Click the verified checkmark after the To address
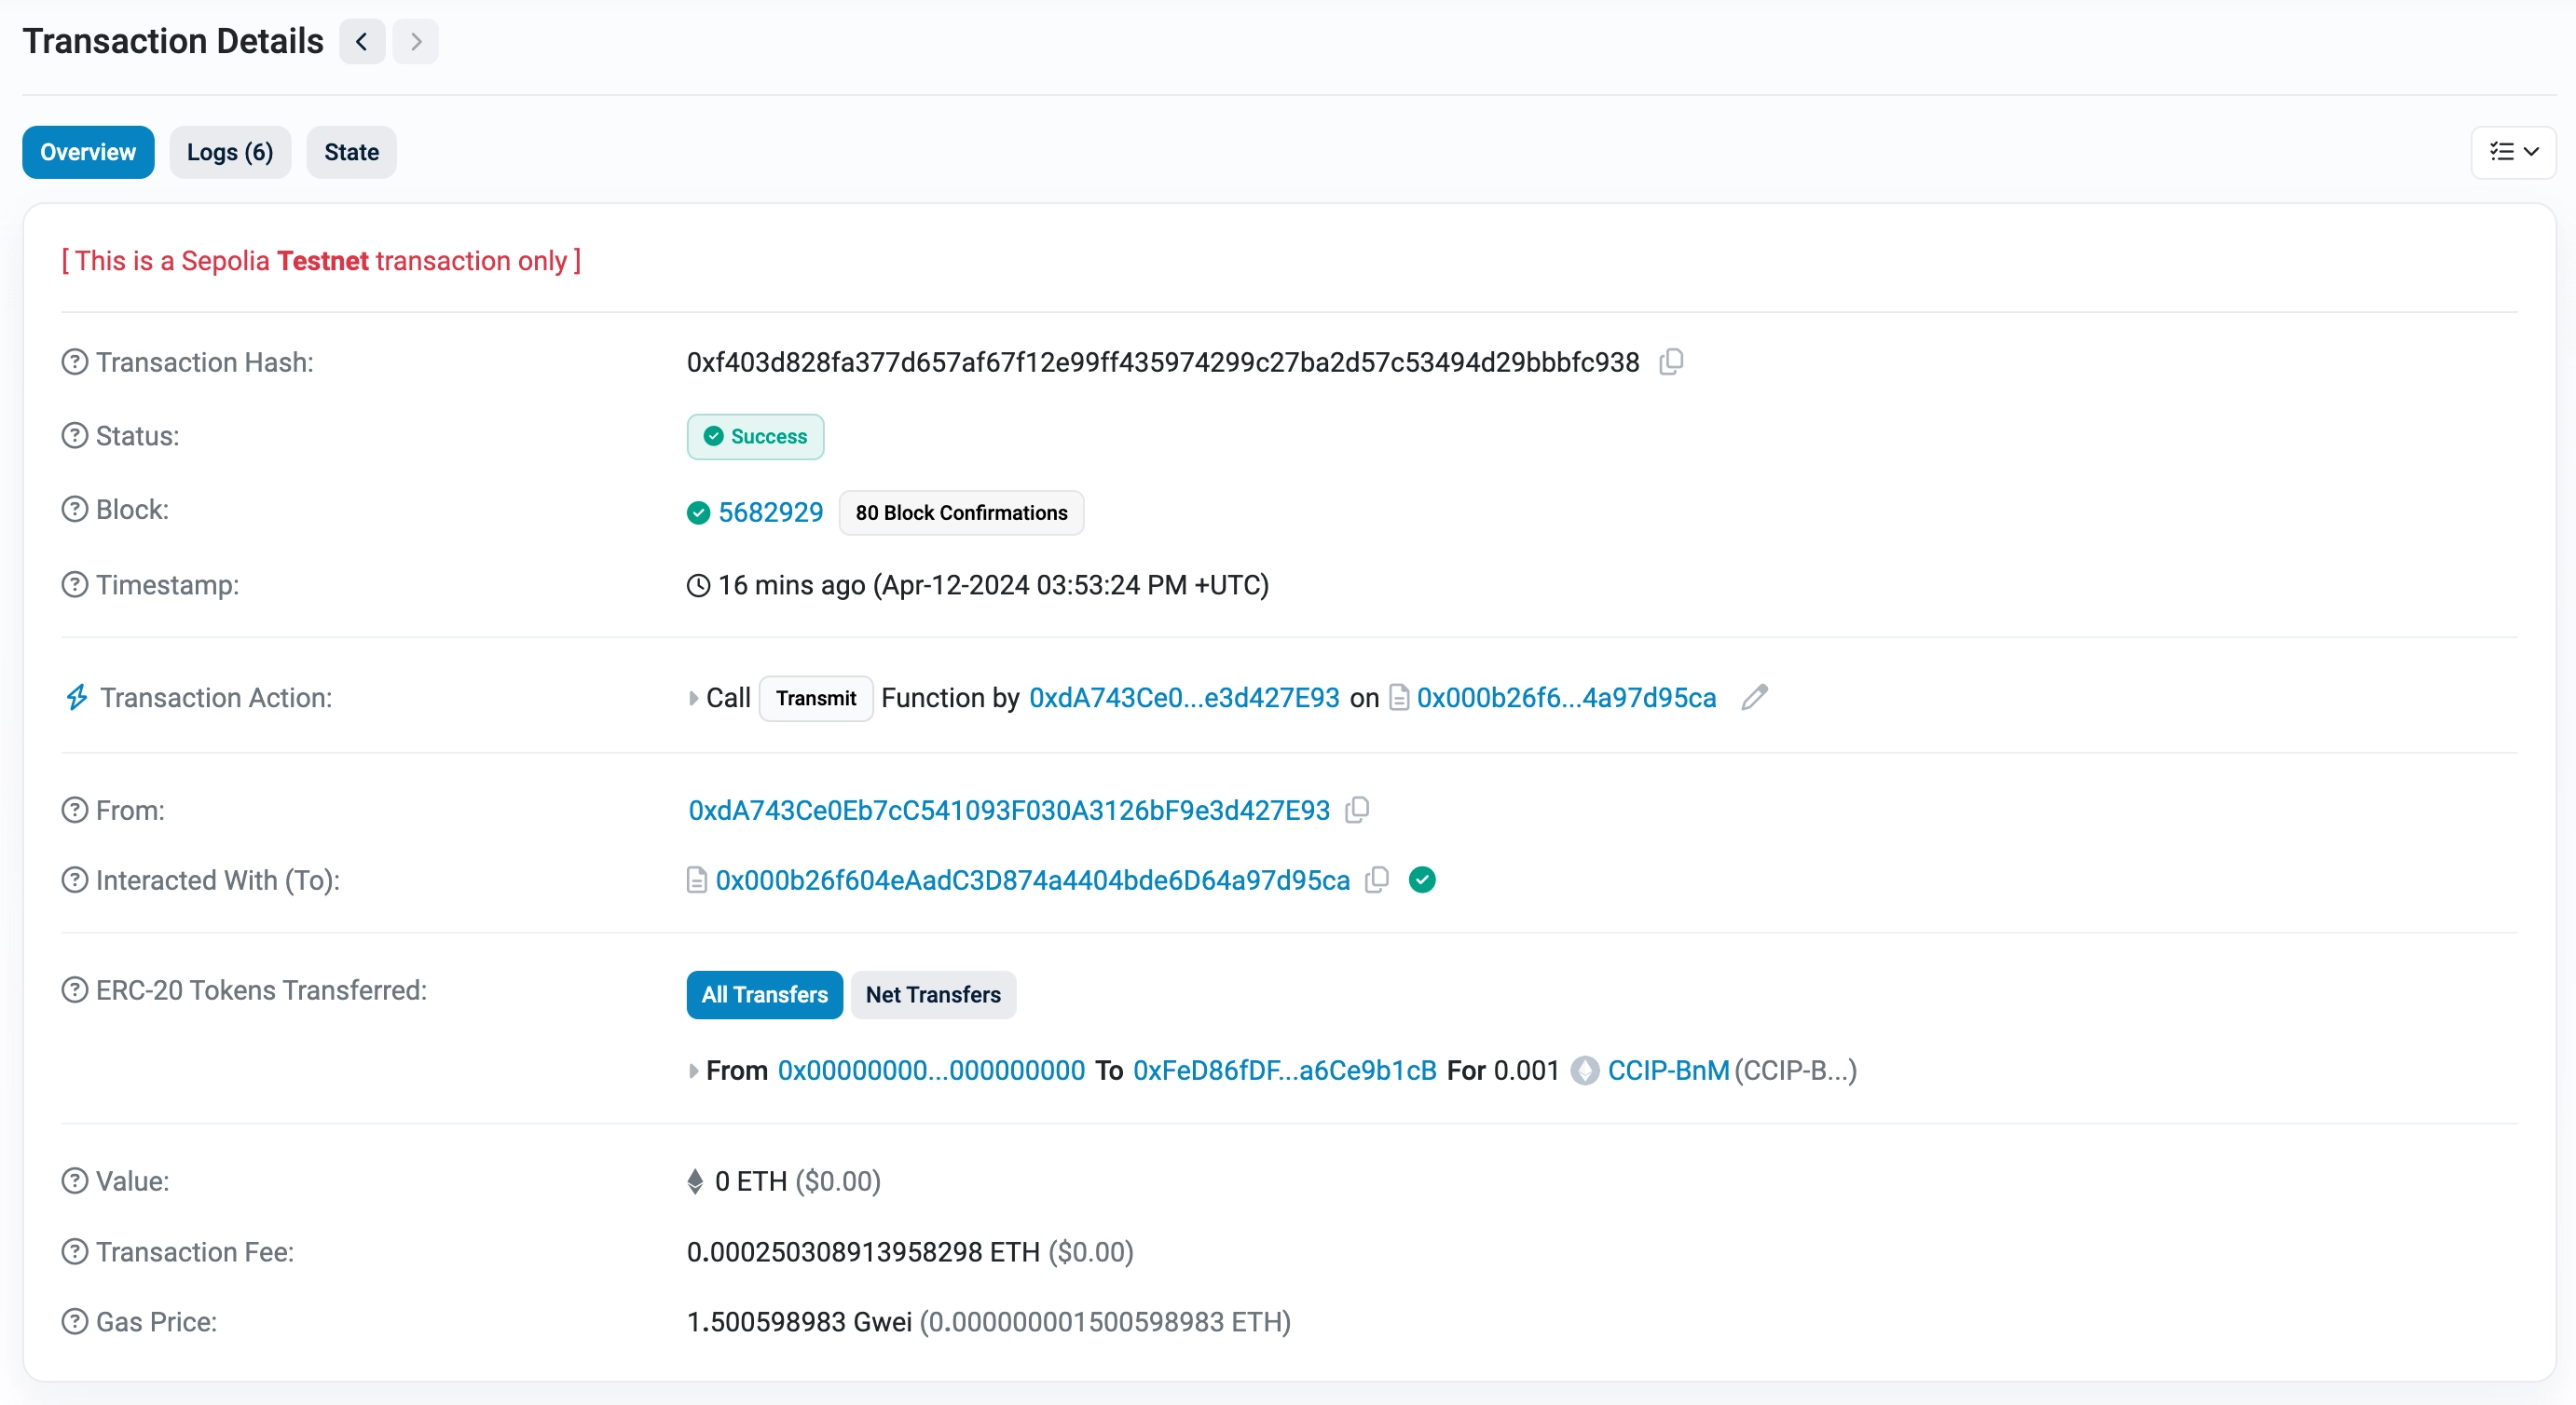 pos(1421,880)
